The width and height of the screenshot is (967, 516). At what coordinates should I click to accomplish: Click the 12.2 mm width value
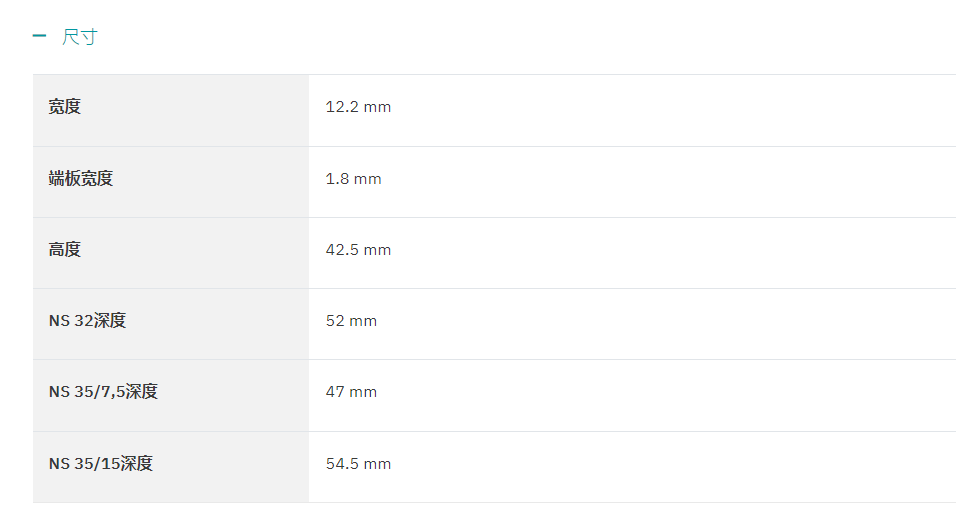pyautogui.click(x=358, y=107)
